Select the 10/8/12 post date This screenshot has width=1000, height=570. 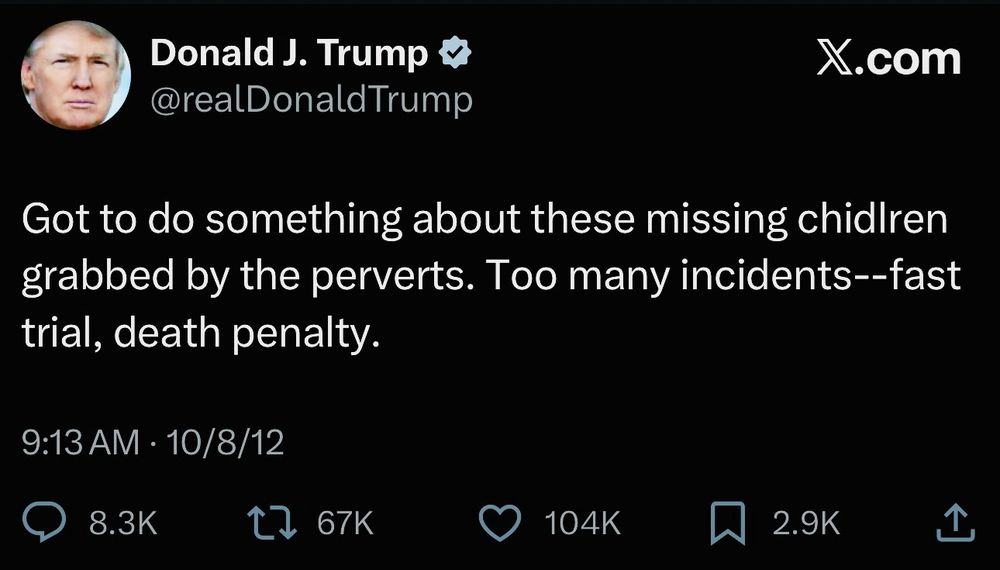[224, 442]
